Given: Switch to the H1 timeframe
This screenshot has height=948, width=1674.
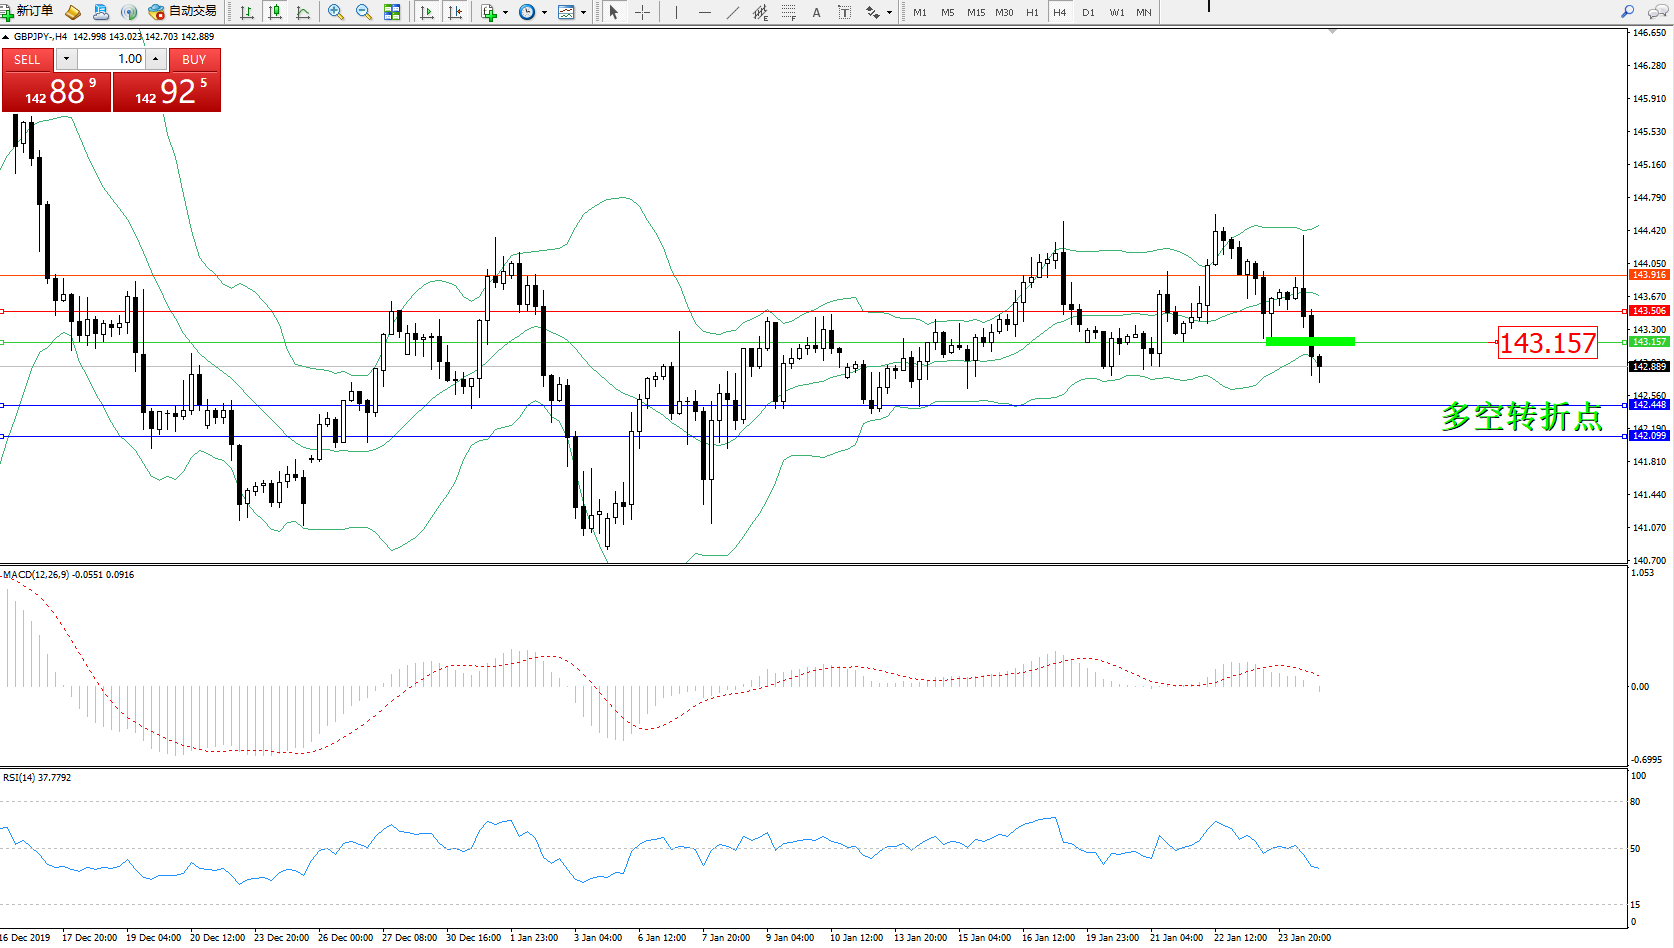Looking at the screenshot, I should [x=1032, y=12].
